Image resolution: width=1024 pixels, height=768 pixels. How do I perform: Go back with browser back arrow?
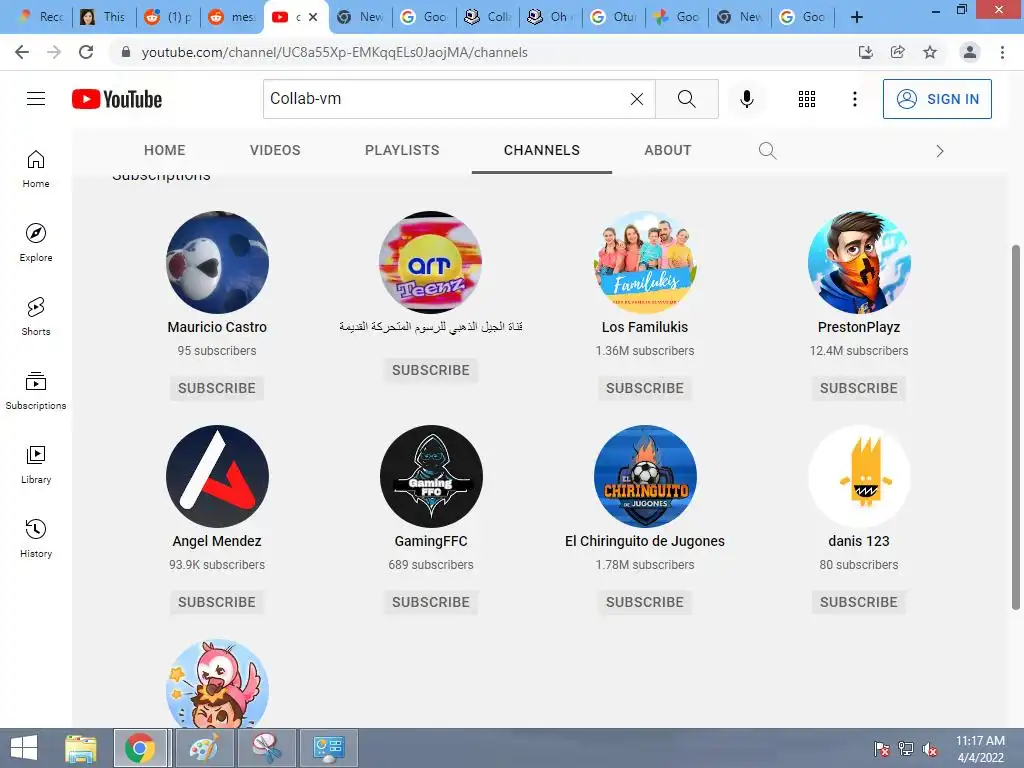tap(22, 52)
